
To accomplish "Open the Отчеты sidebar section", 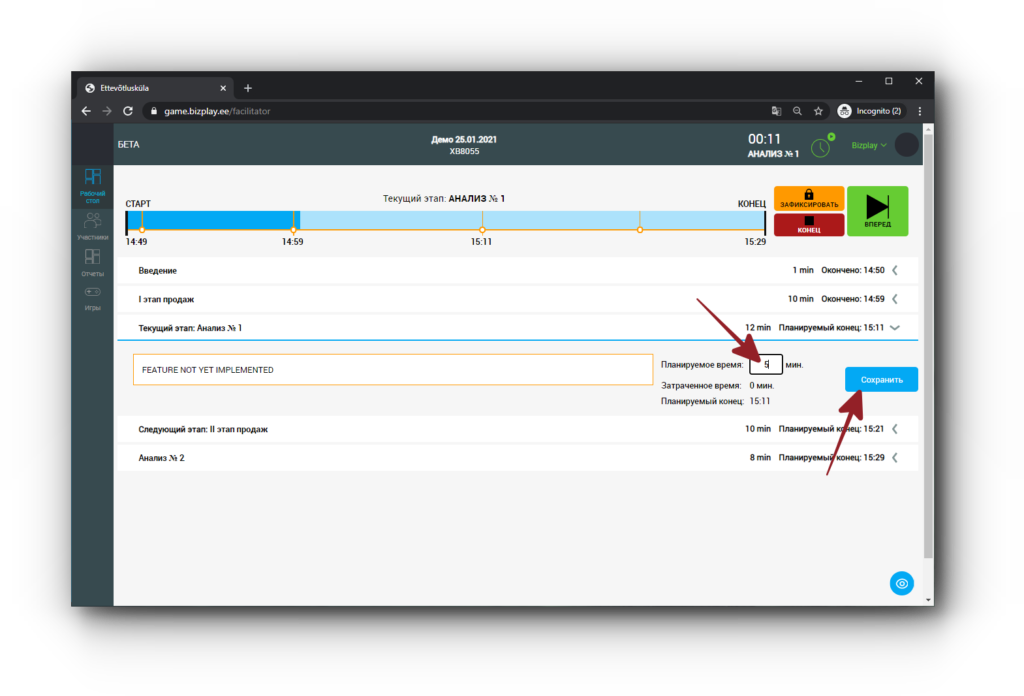I will tap(92, 263).
